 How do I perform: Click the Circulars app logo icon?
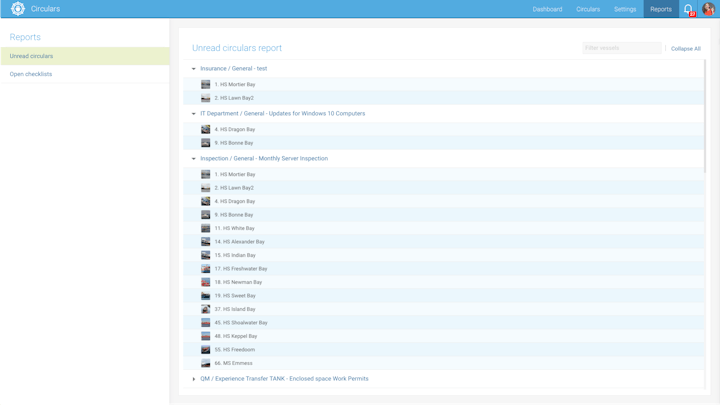(x=18, y=9)
